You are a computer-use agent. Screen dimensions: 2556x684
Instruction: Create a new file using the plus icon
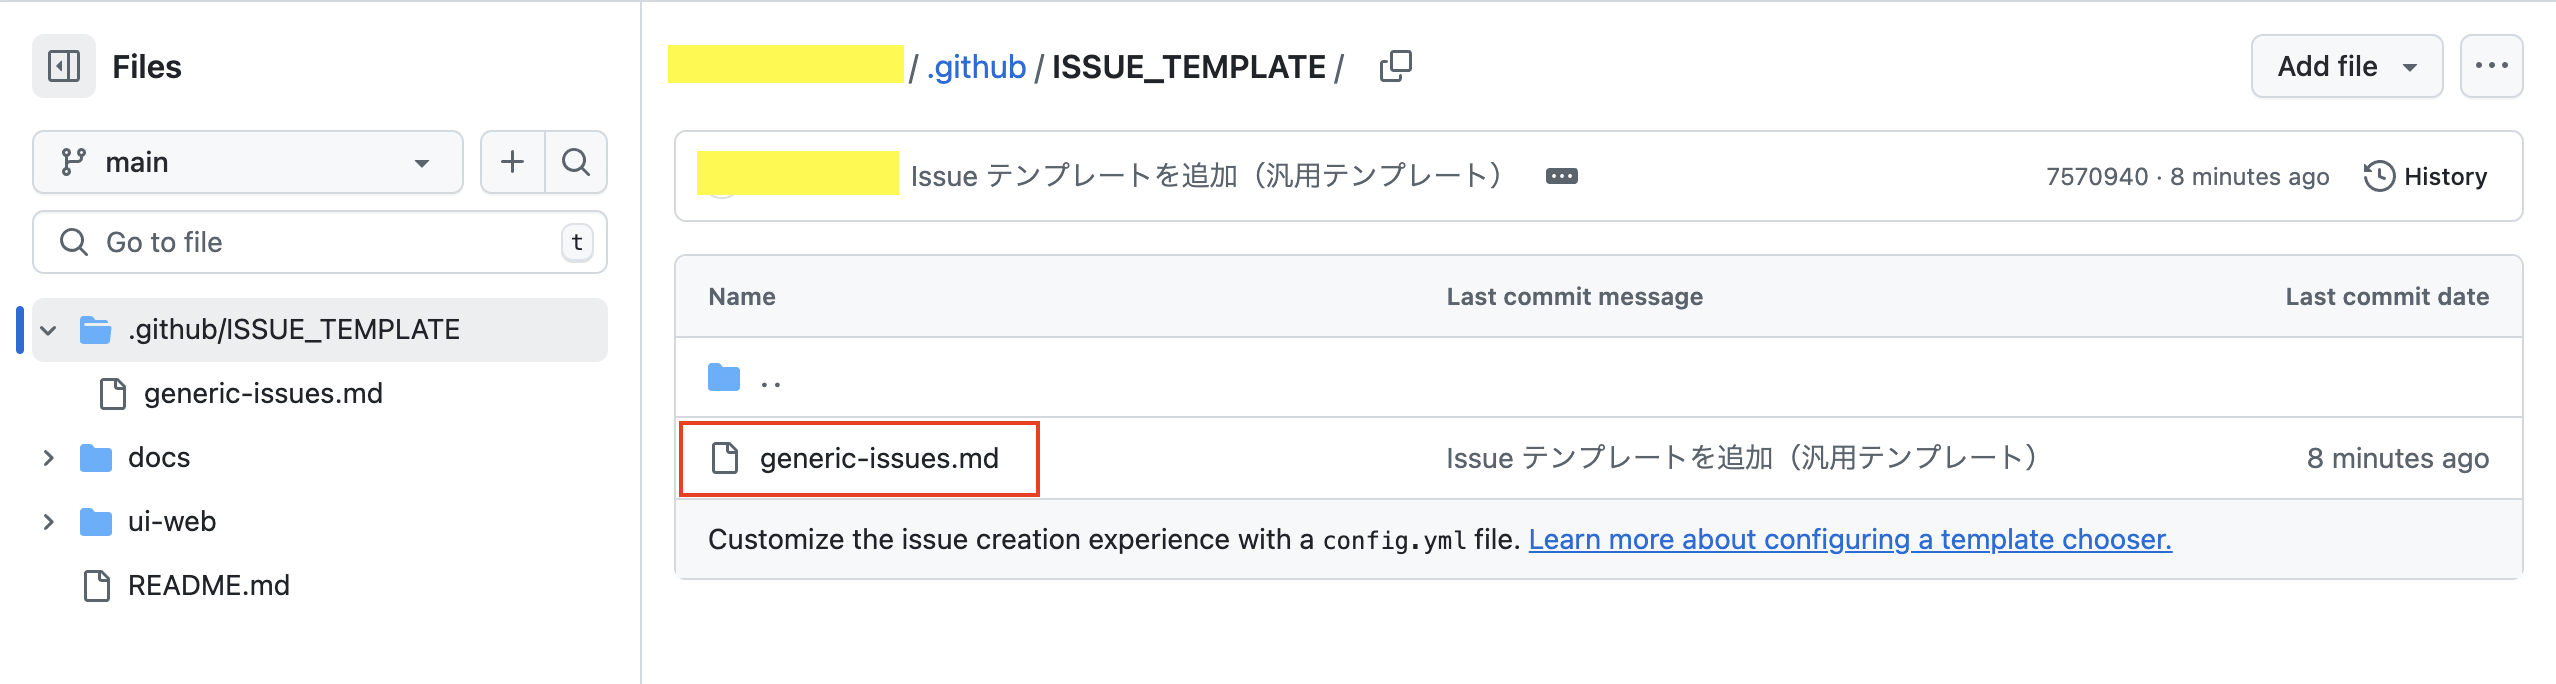tap(512, 161)
